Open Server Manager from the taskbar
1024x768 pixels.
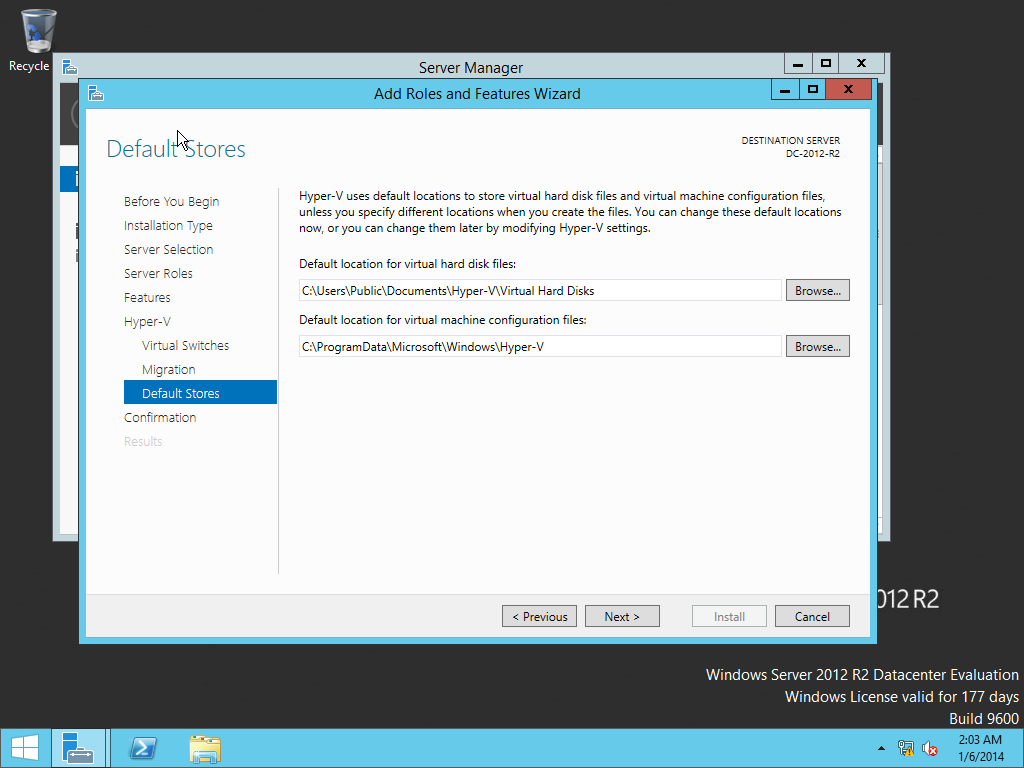coord(78,748)
